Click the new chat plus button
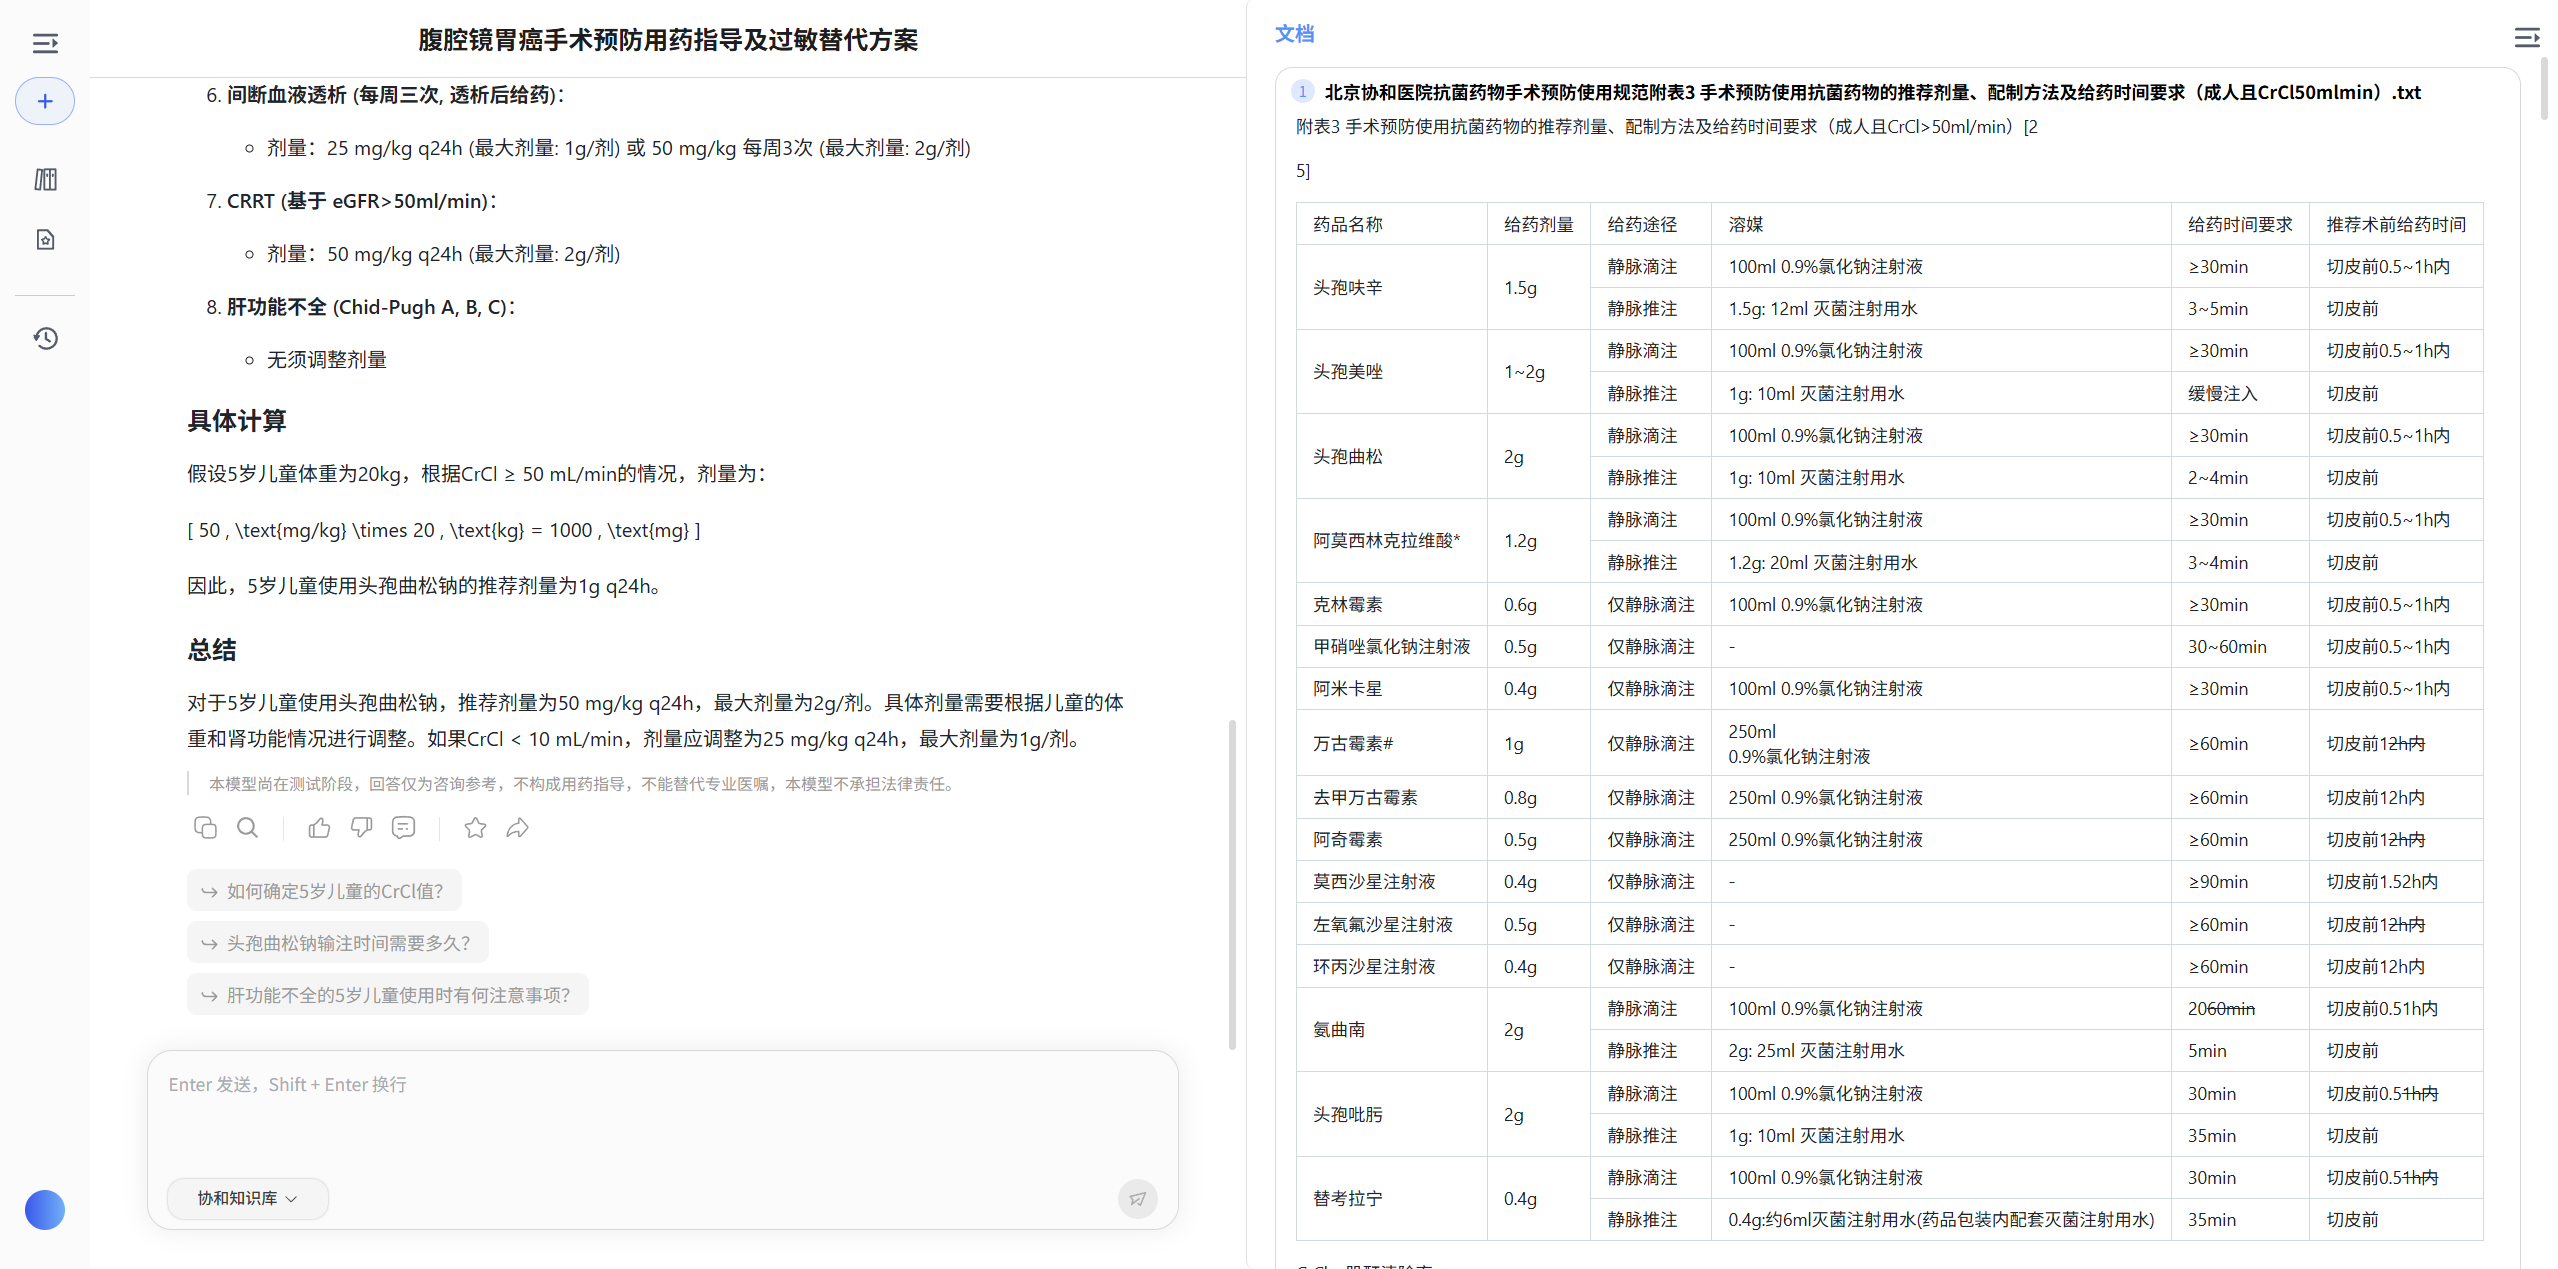The height and width of the screenshot is (1269, 2558). [45, 101]
